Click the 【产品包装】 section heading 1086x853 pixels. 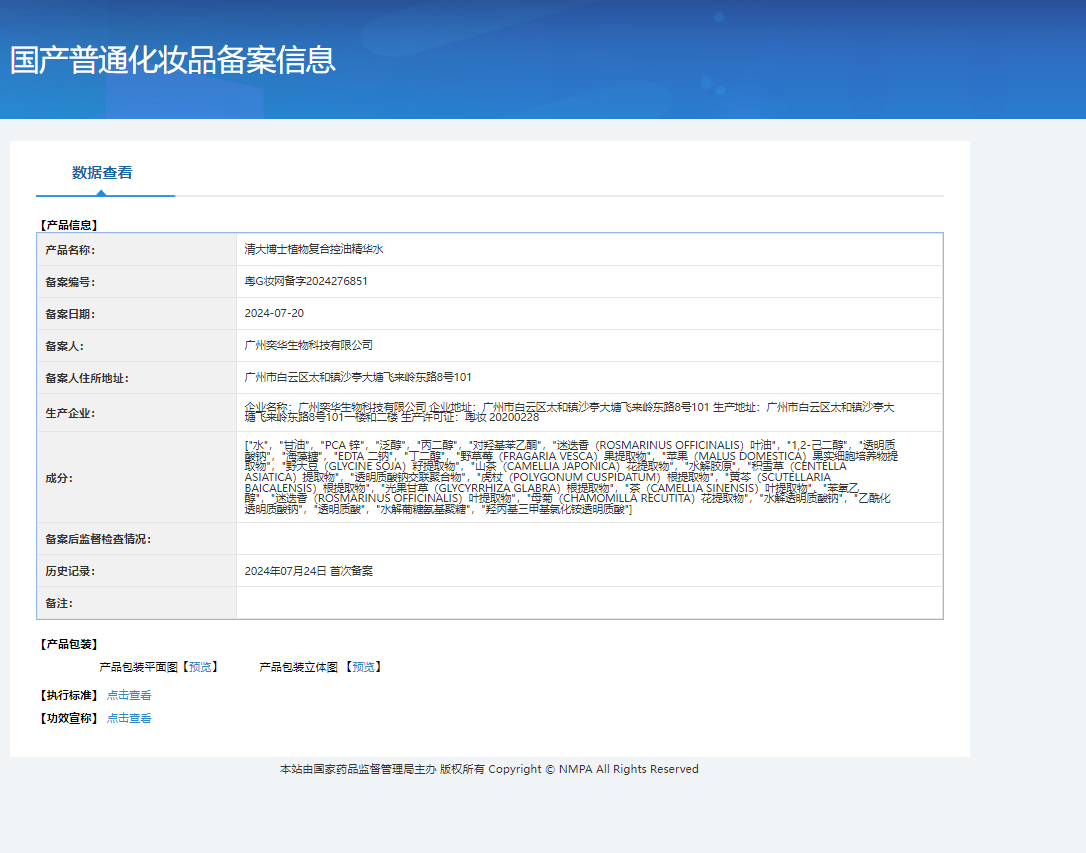click(x=68, y=644)
